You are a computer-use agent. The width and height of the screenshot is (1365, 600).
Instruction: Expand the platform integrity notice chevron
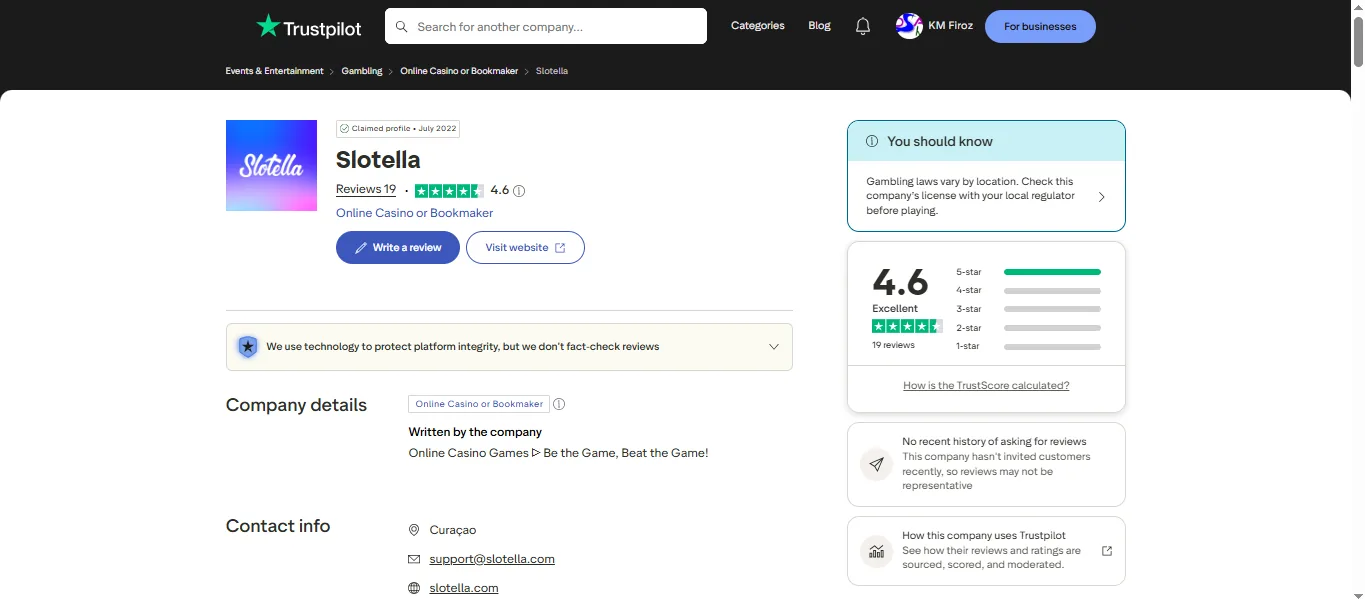point(773,347)
